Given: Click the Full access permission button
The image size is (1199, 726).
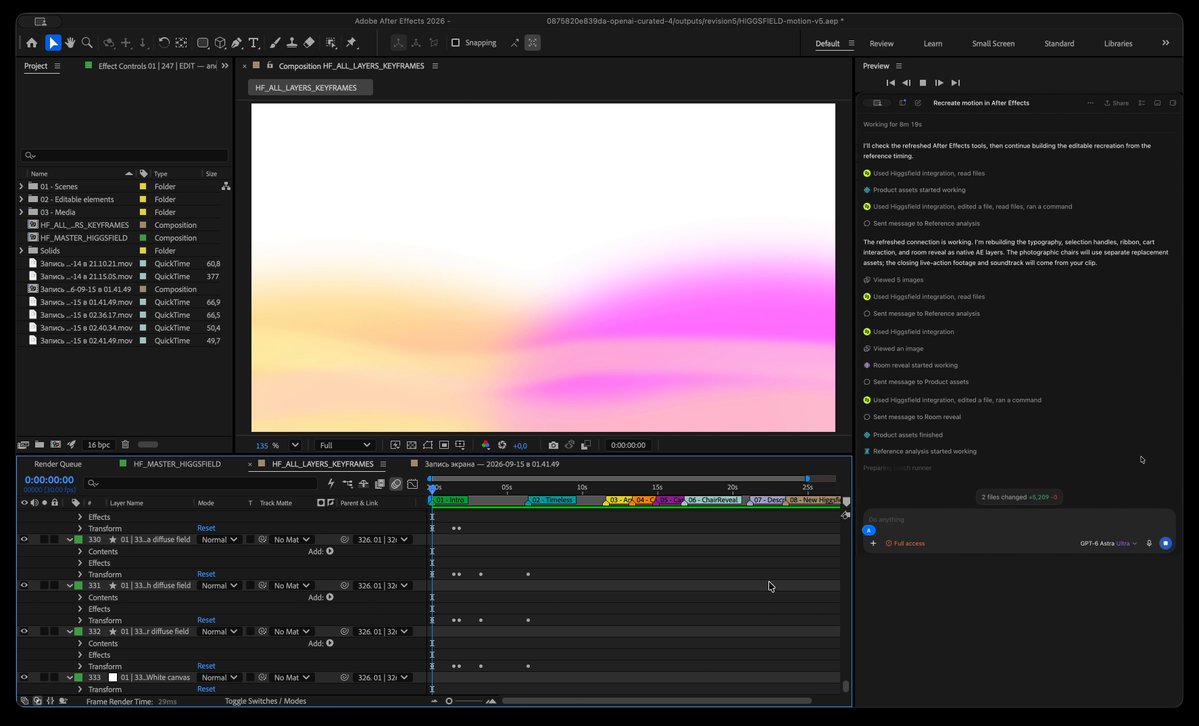Looking at the screenshot, I should [905, 543].
